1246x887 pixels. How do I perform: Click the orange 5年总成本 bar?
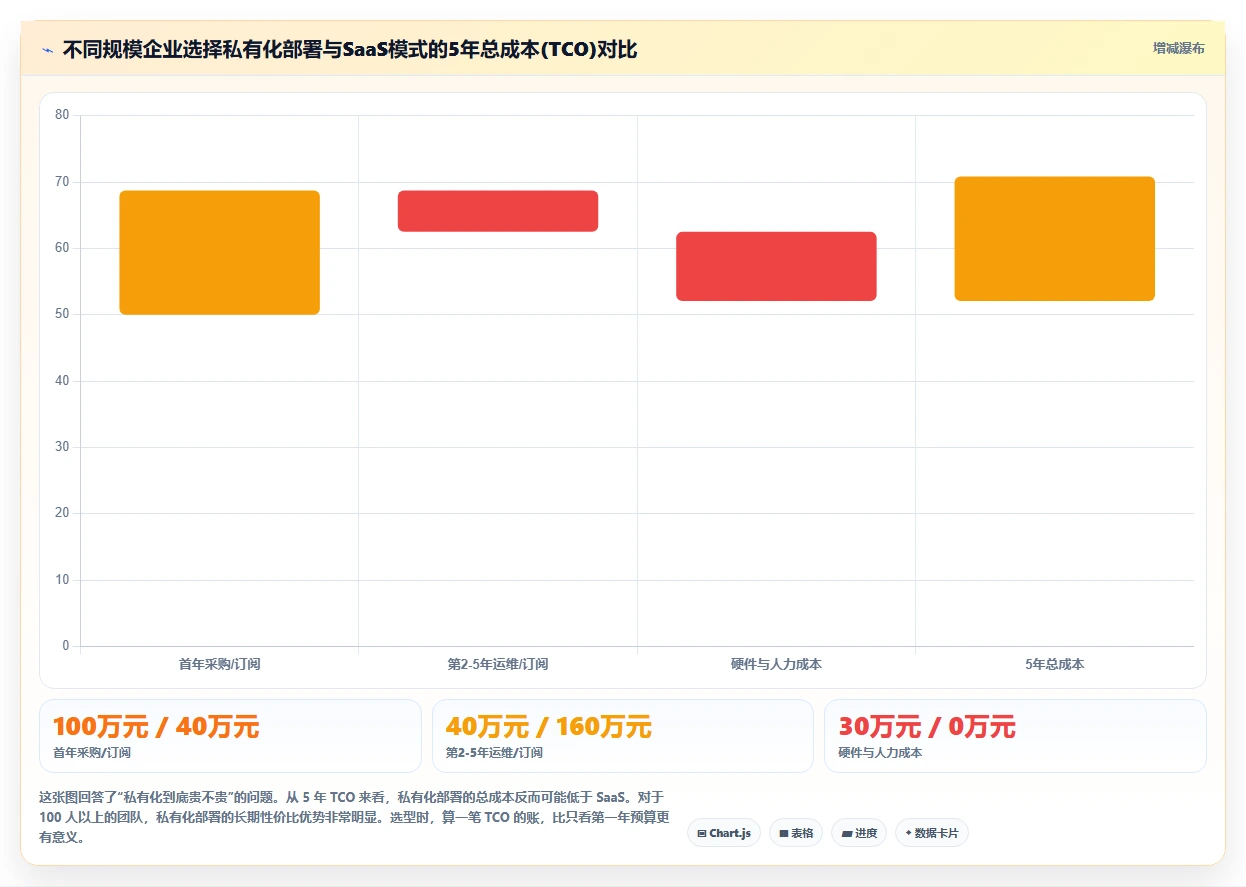1055,239
